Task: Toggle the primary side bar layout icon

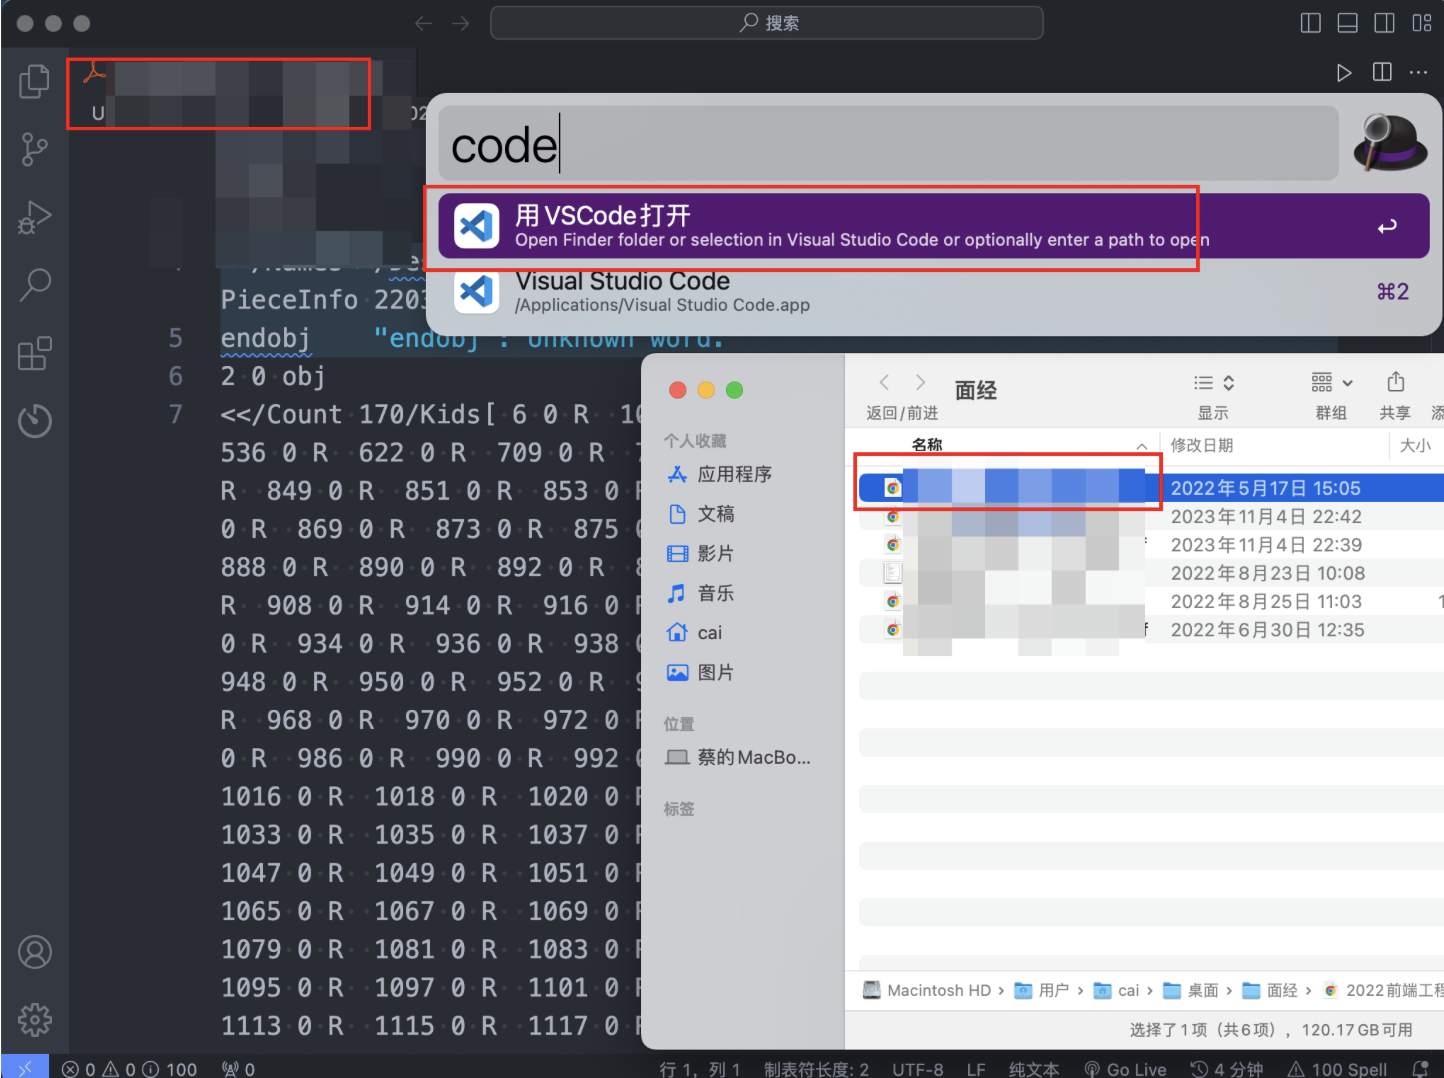Action: click(1310, 23)
